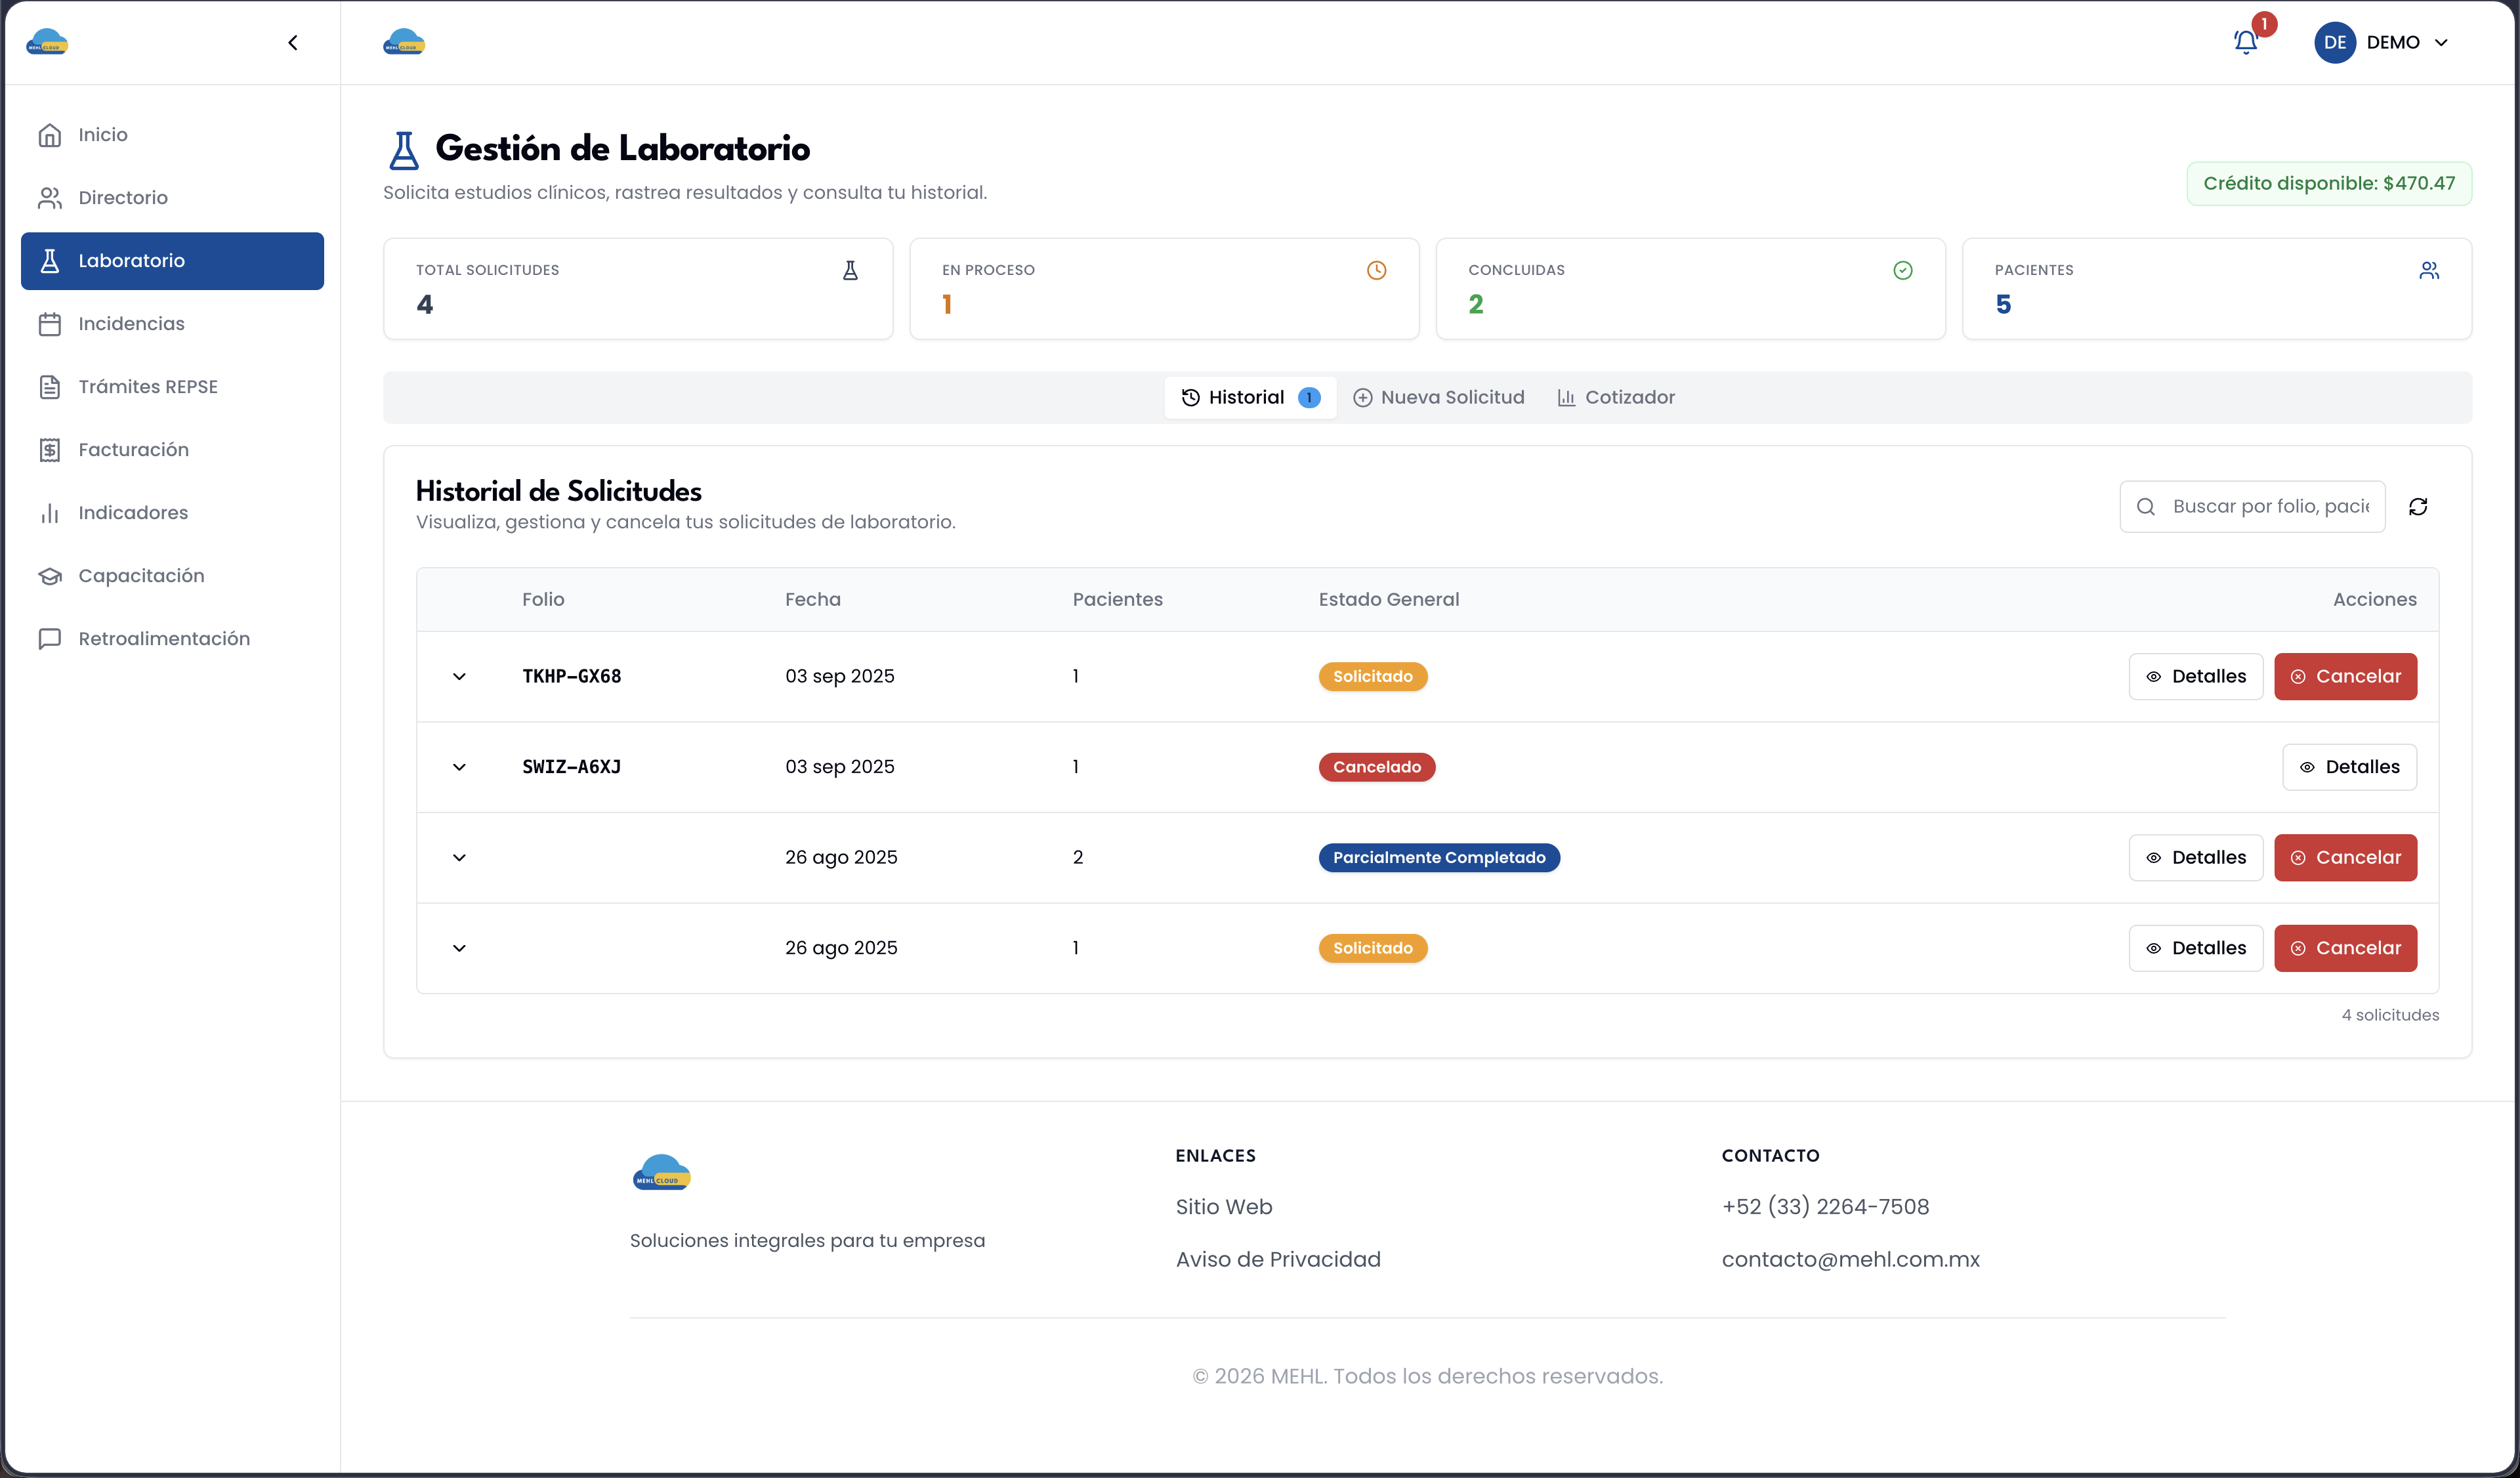Expand the Parcialmente Completado request row
The image size is (2520, 1478).
[x=459, y=858]
